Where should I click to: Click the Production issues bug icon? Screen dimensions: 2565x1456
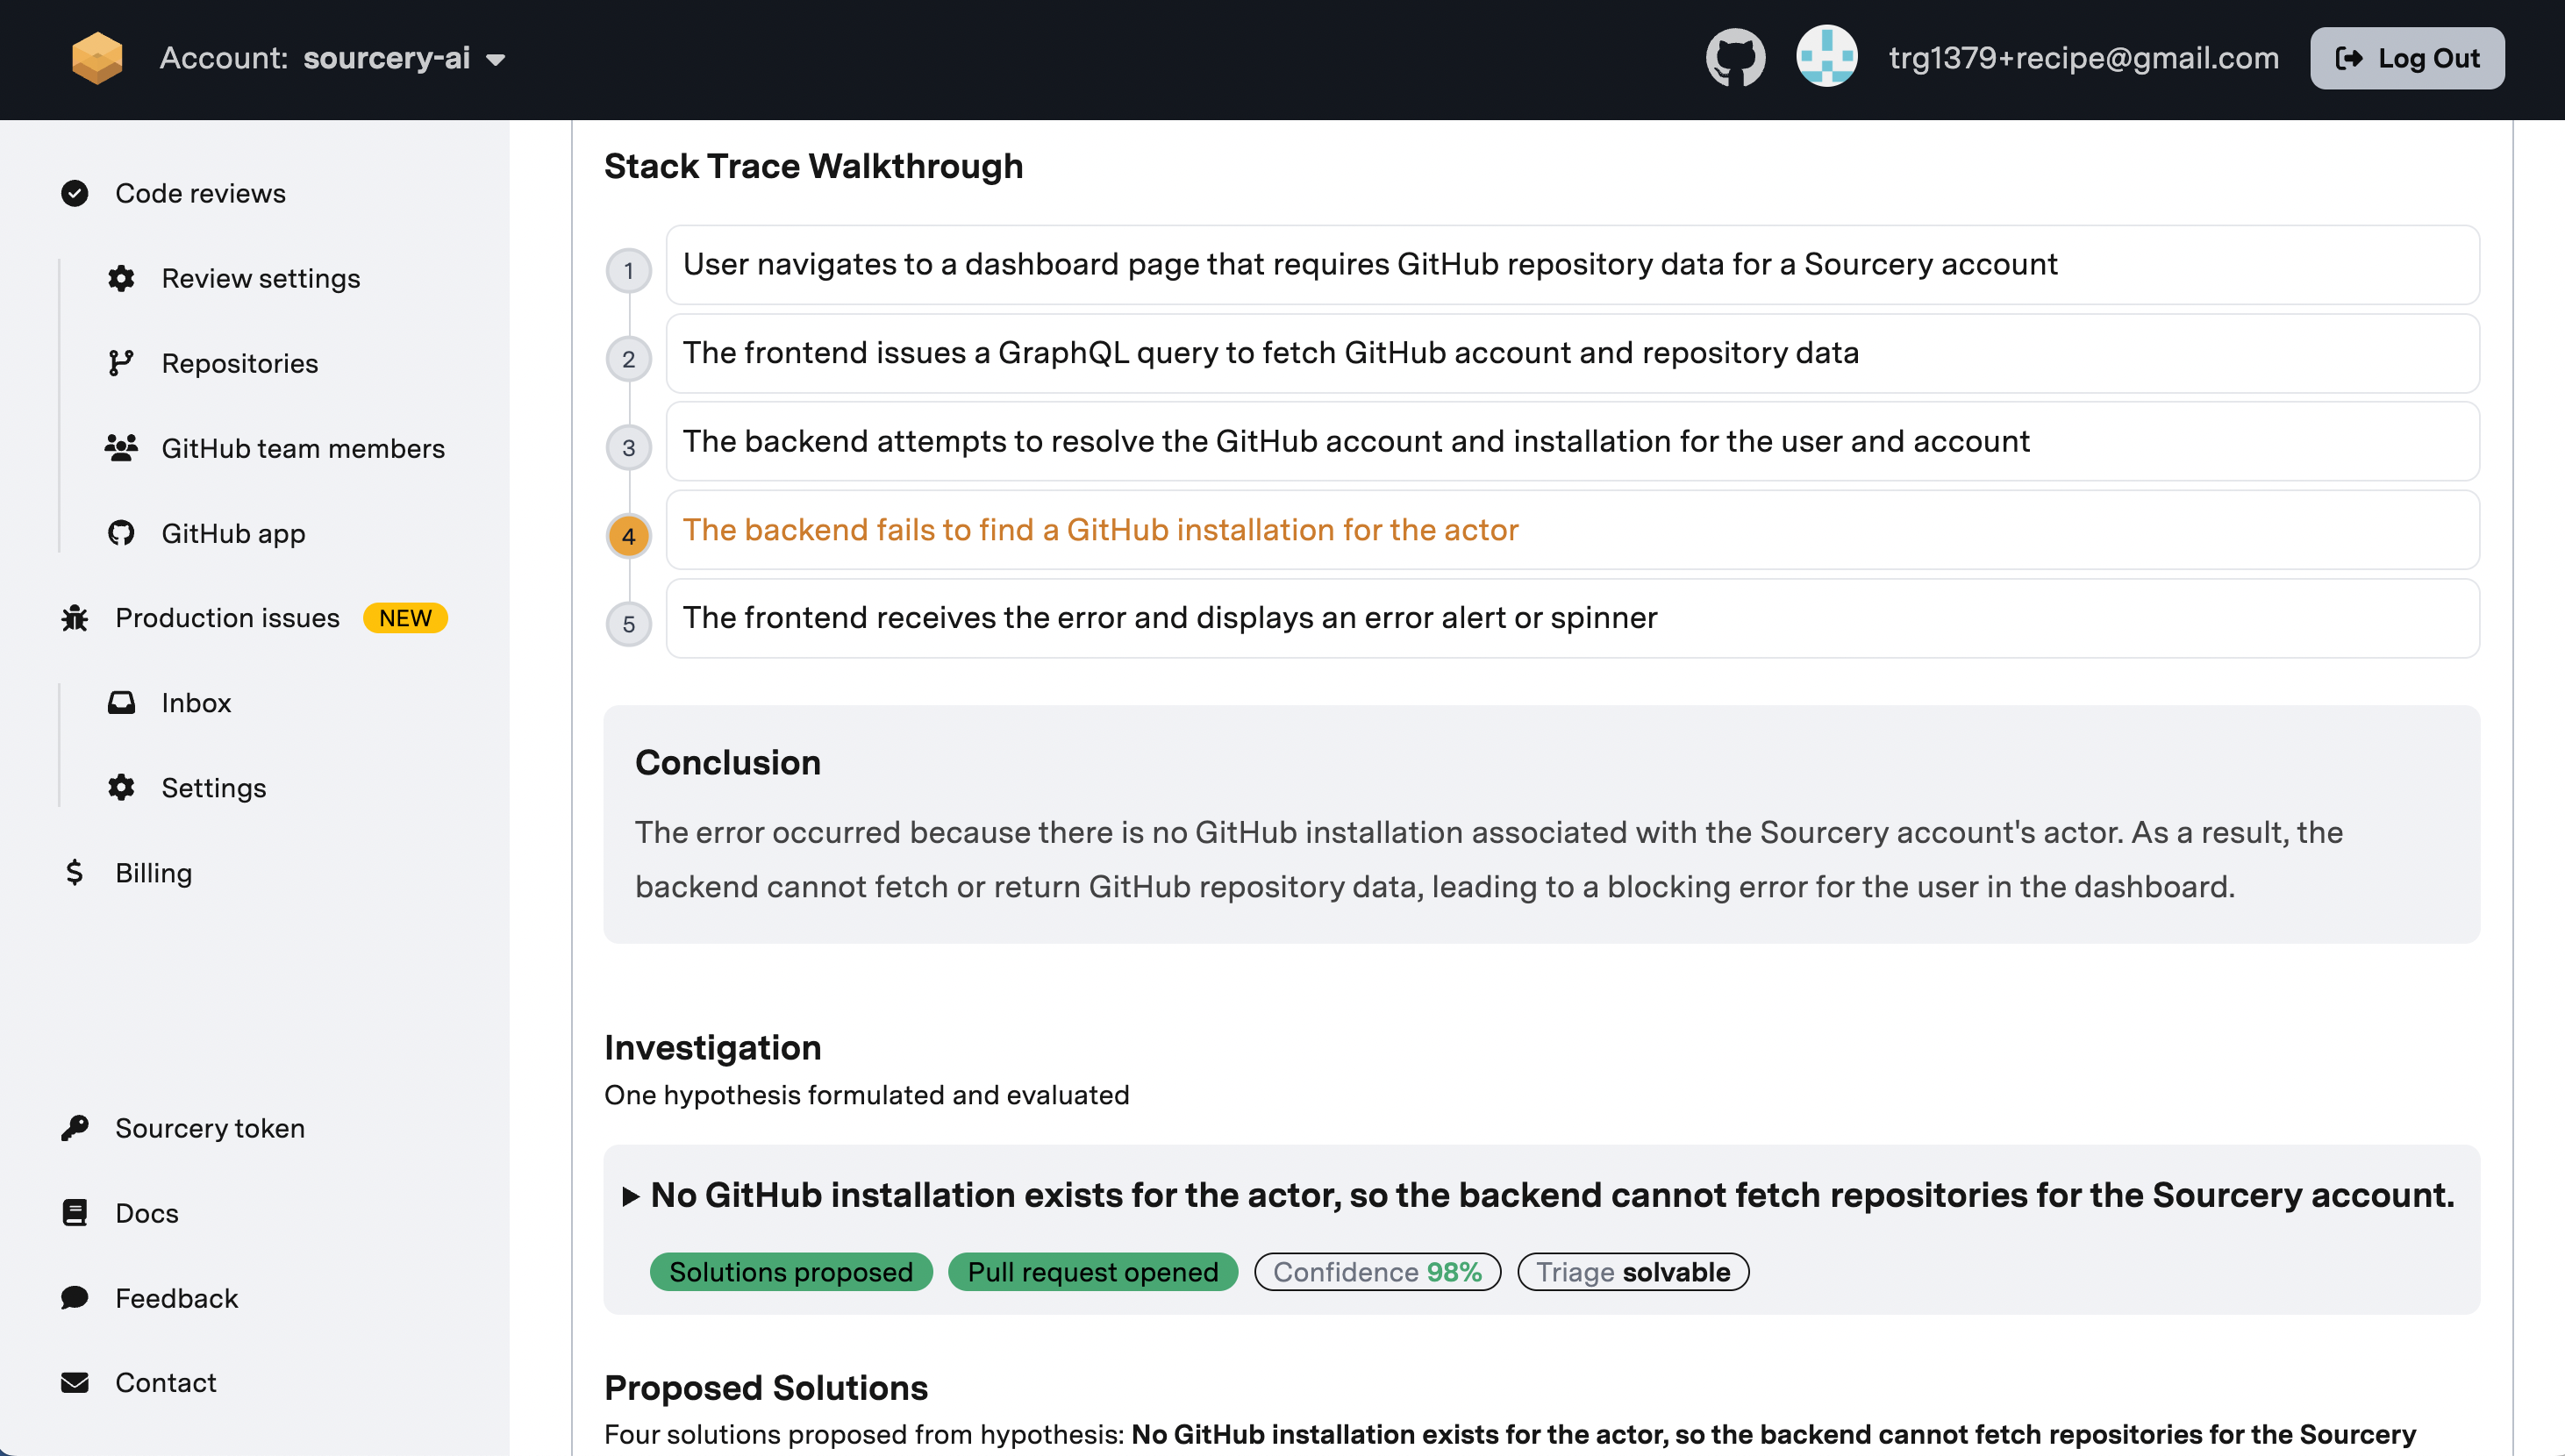(x=75, y=618)
